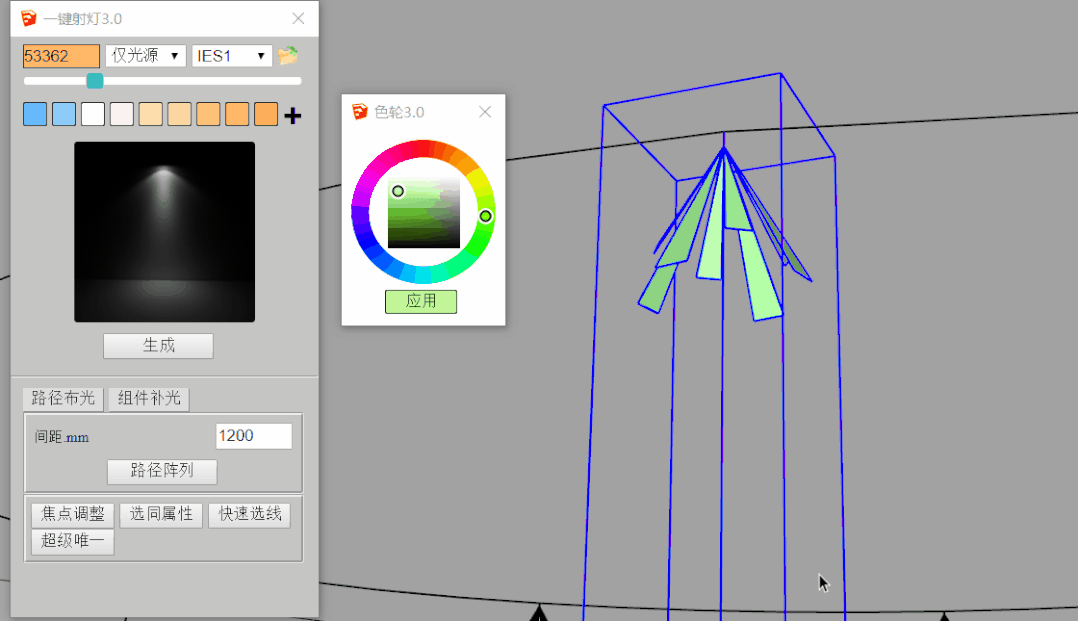
Task: Click the SketchUp logo in the 色轮3.0 title bar
Action: (360, 112)
